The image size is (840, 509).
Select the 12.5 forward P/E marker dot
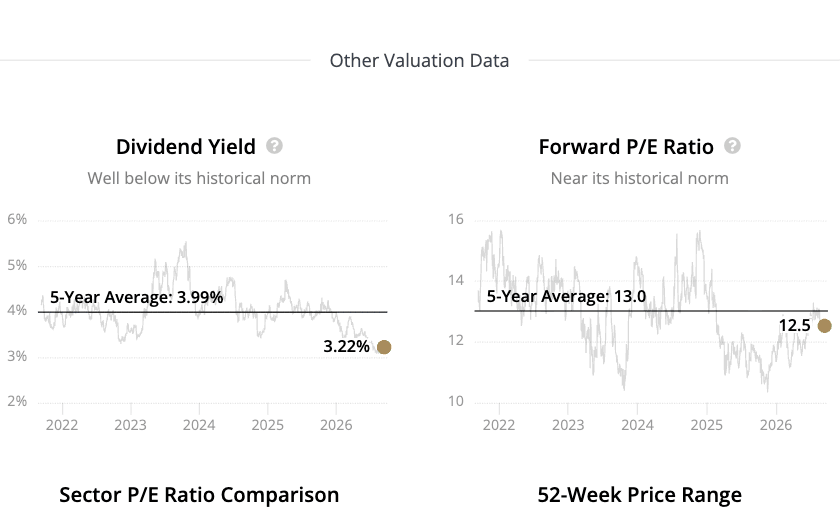(824, 326)
